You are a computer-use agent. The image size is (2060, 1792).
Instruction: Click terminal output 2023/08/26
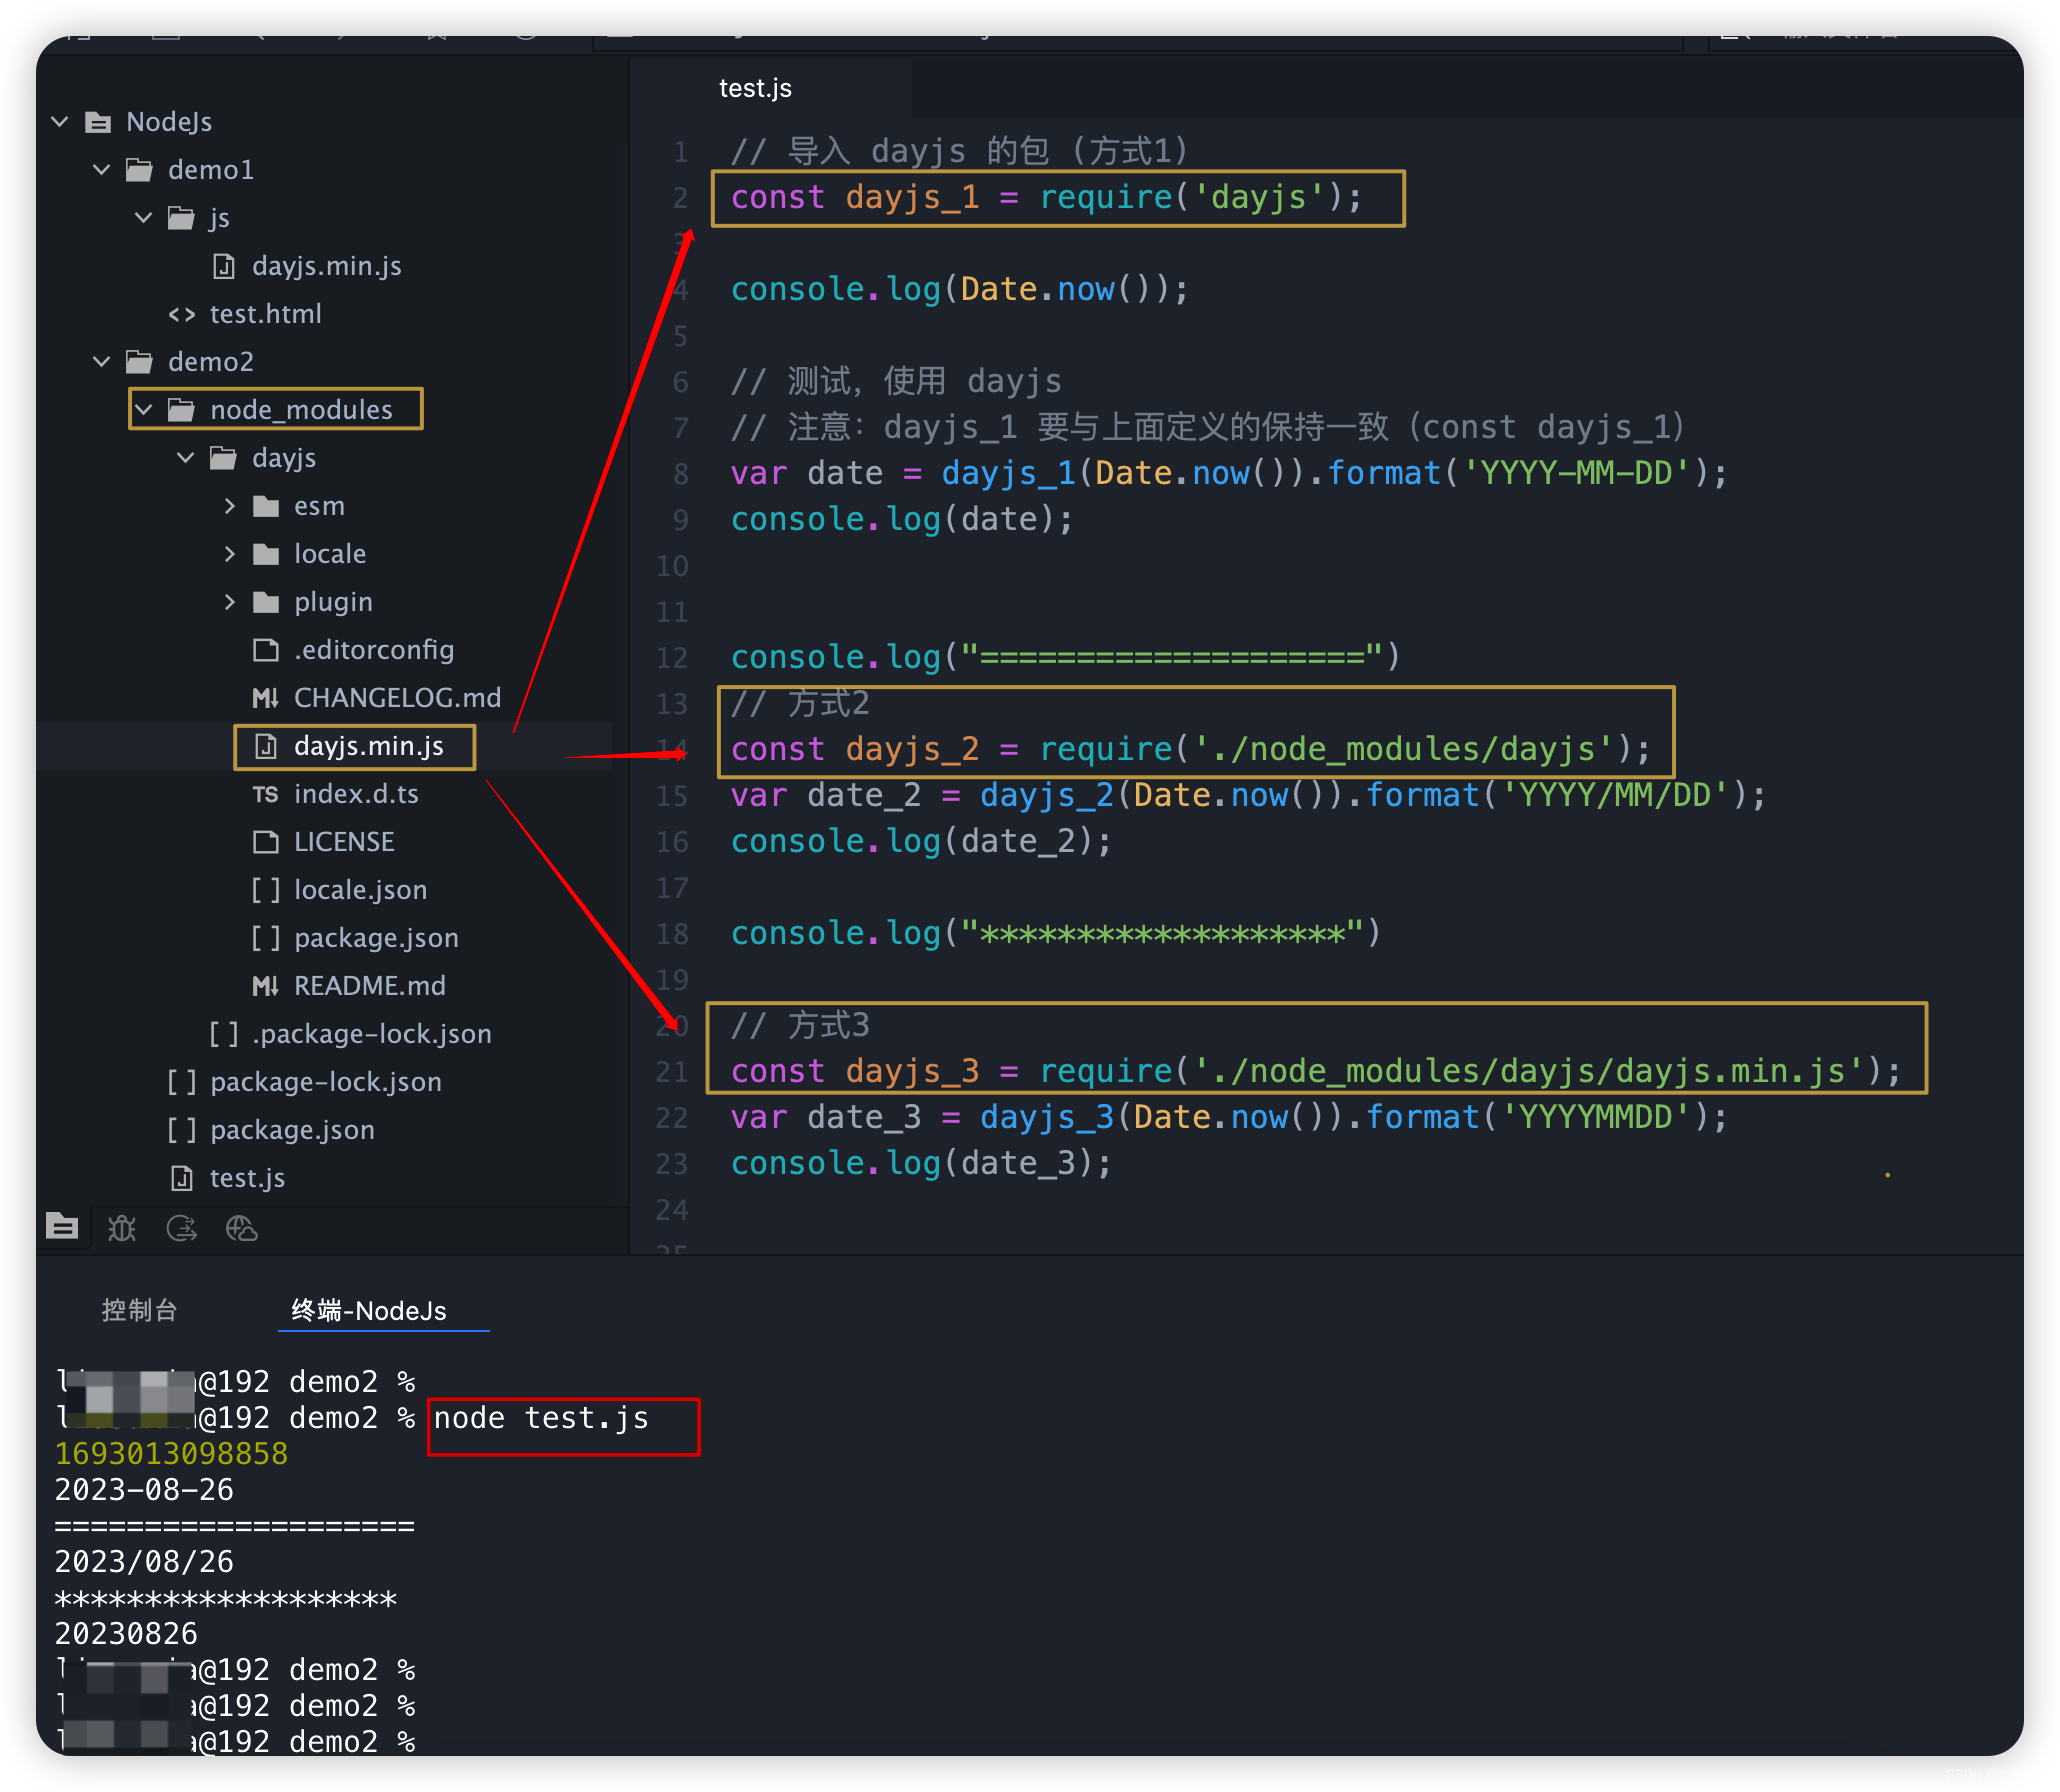pos(144,1562)
